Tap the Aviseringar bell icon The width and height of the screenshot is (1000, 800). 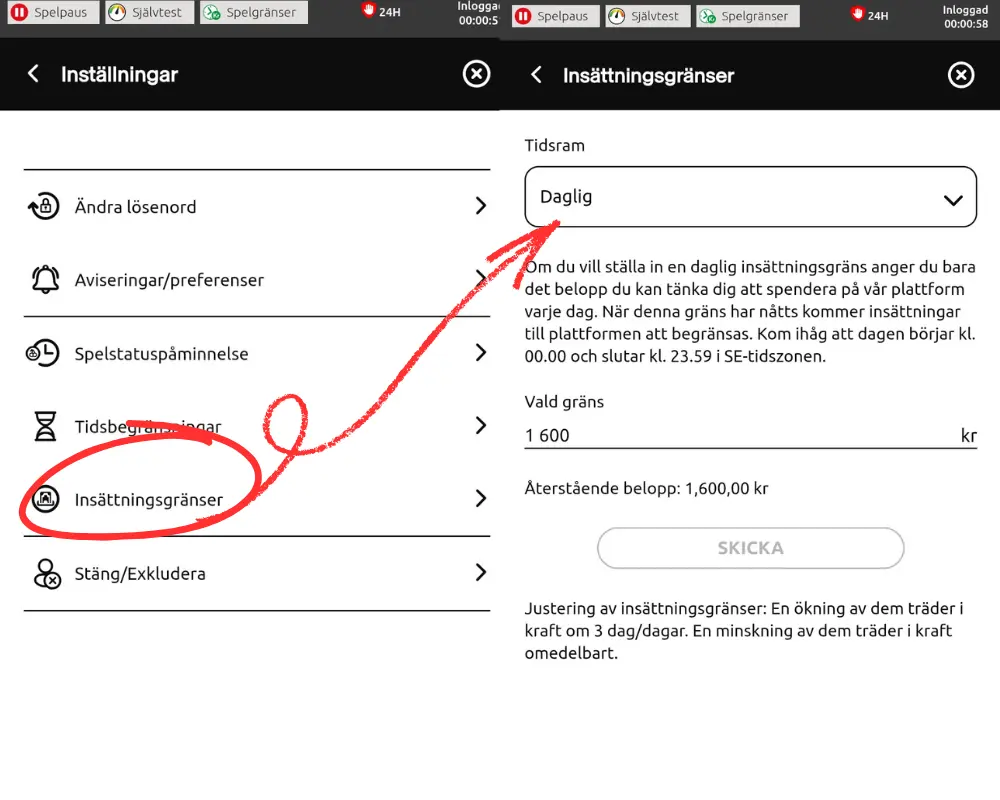click(45, 279)
